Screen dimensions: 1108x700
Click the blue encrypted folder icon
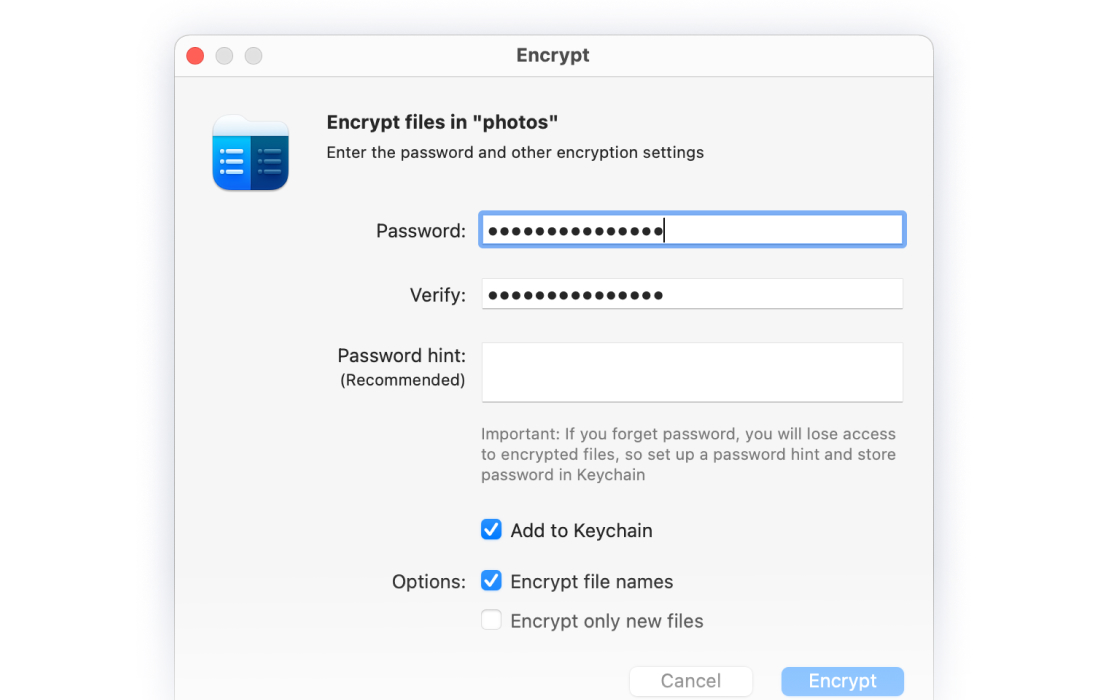pos(250,152)
